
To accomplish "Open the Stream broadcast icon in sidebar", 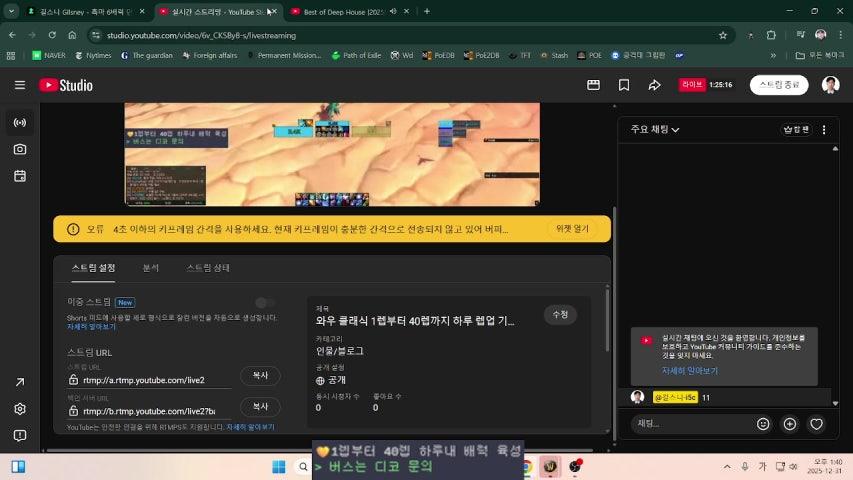I will pos(20,122).
